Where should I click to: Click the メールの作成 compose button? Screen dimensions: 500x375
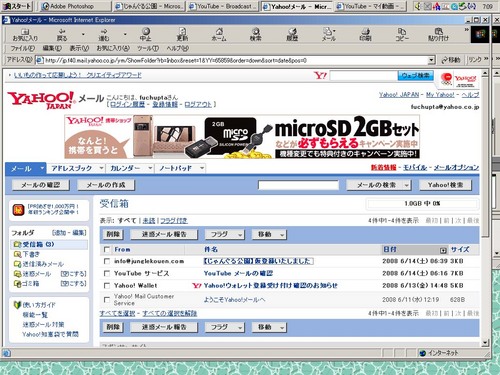106,185
